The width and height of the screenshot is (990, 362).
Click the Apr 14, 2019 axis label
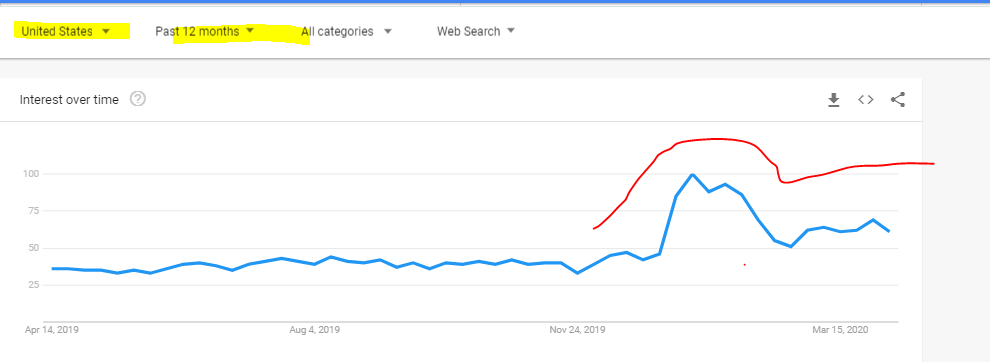pos(52,330)
